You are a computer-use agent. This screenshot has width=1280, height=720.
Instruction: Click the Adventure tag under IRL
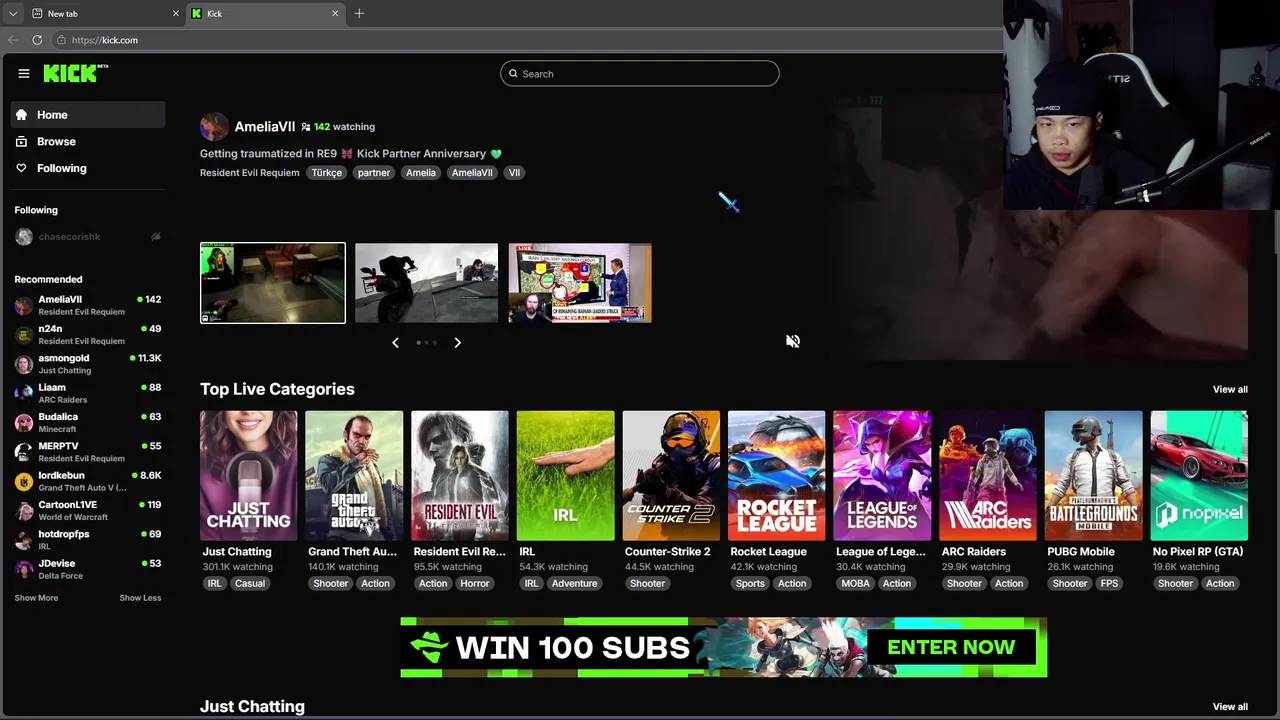pyautogui.click(x=574, y=584)
